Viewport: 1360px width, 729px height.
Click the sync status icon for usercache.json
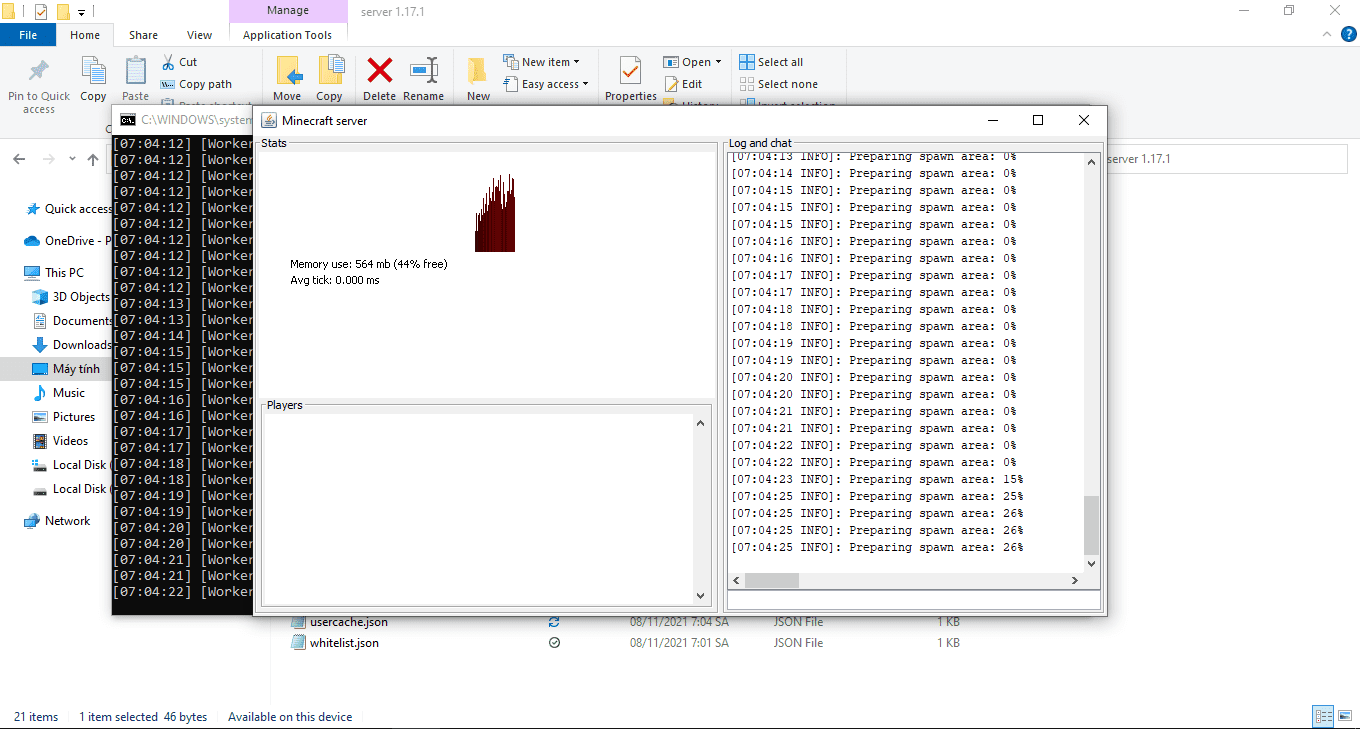pyautogui.click(x=554, y=622)
